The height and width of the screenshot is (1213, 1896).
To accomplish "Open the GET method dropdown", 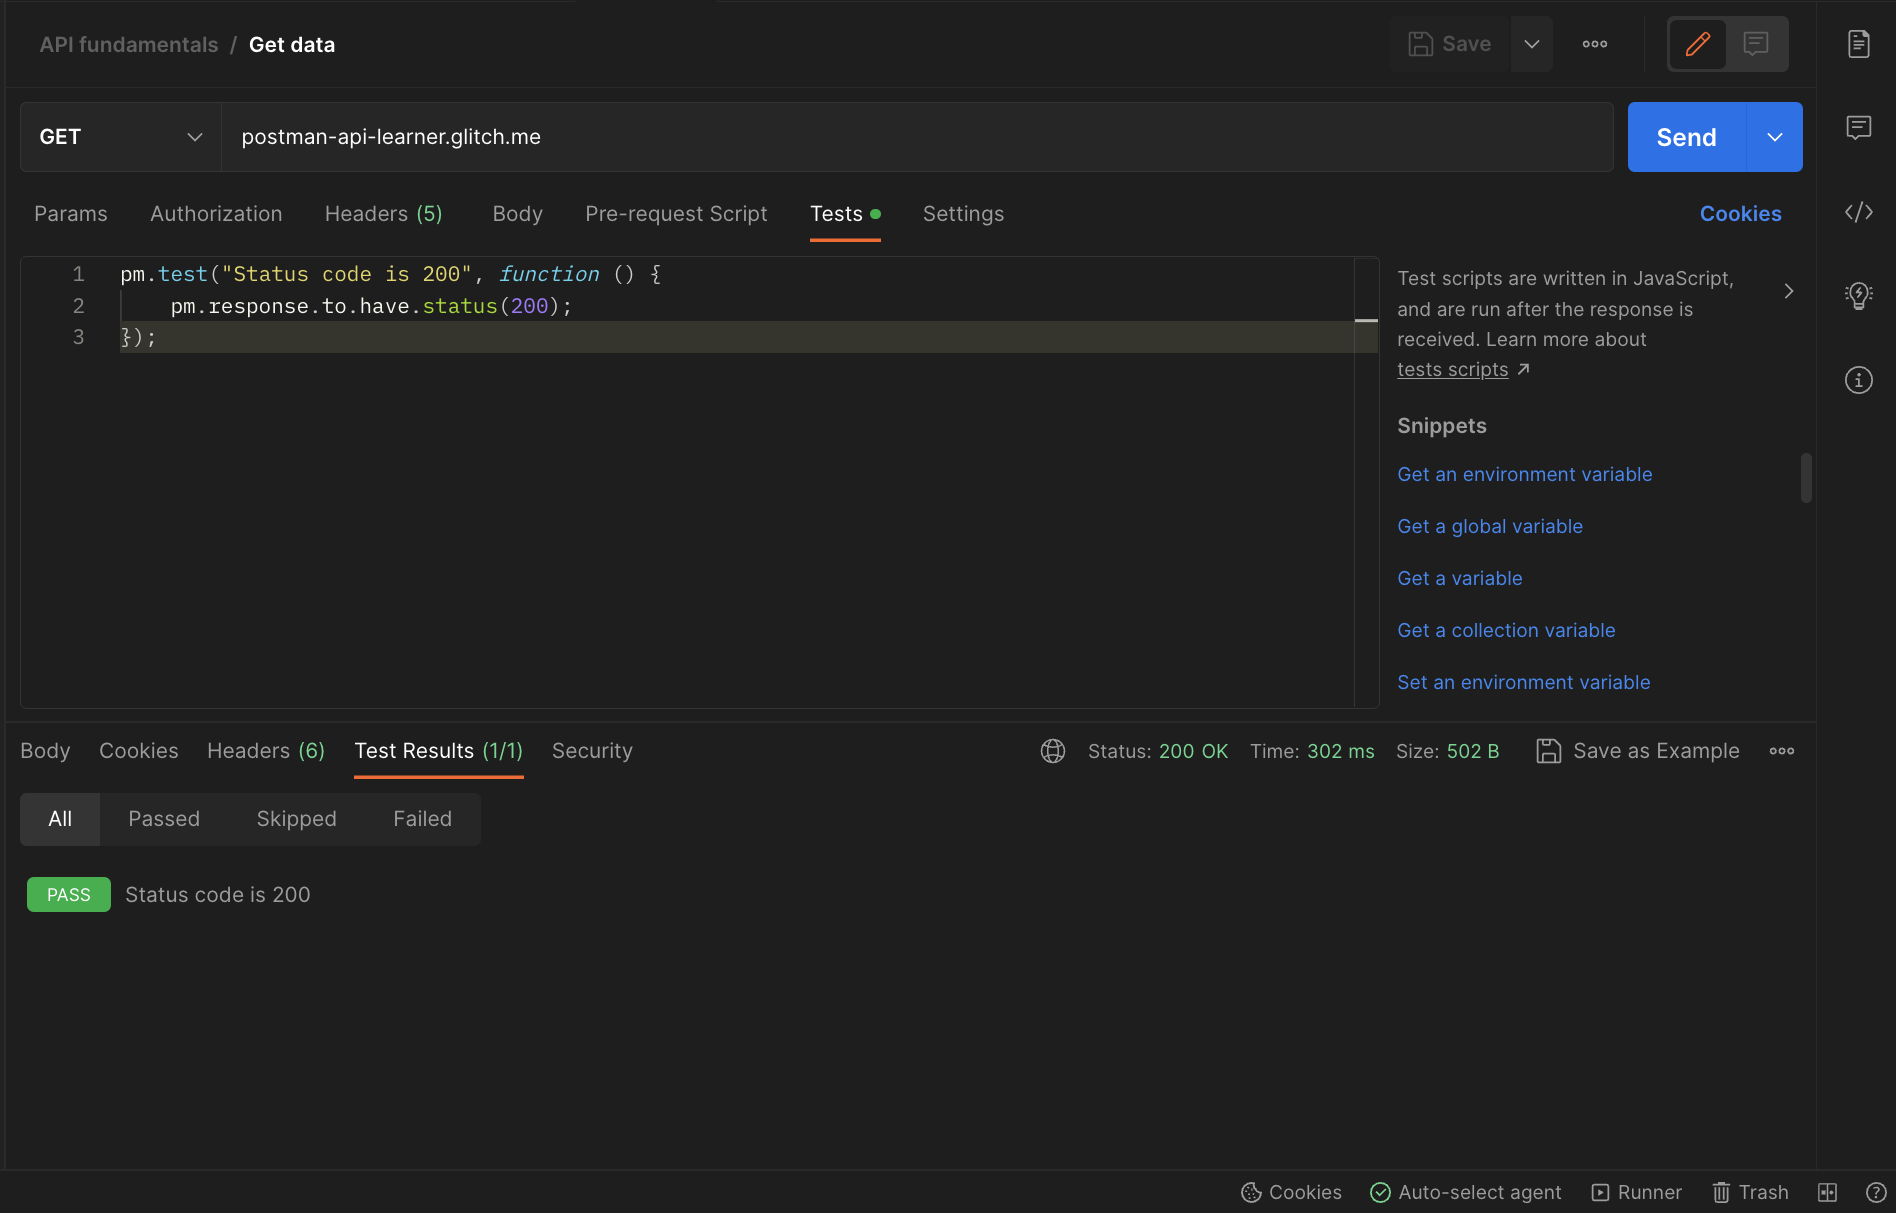I will tap(118, 137).
